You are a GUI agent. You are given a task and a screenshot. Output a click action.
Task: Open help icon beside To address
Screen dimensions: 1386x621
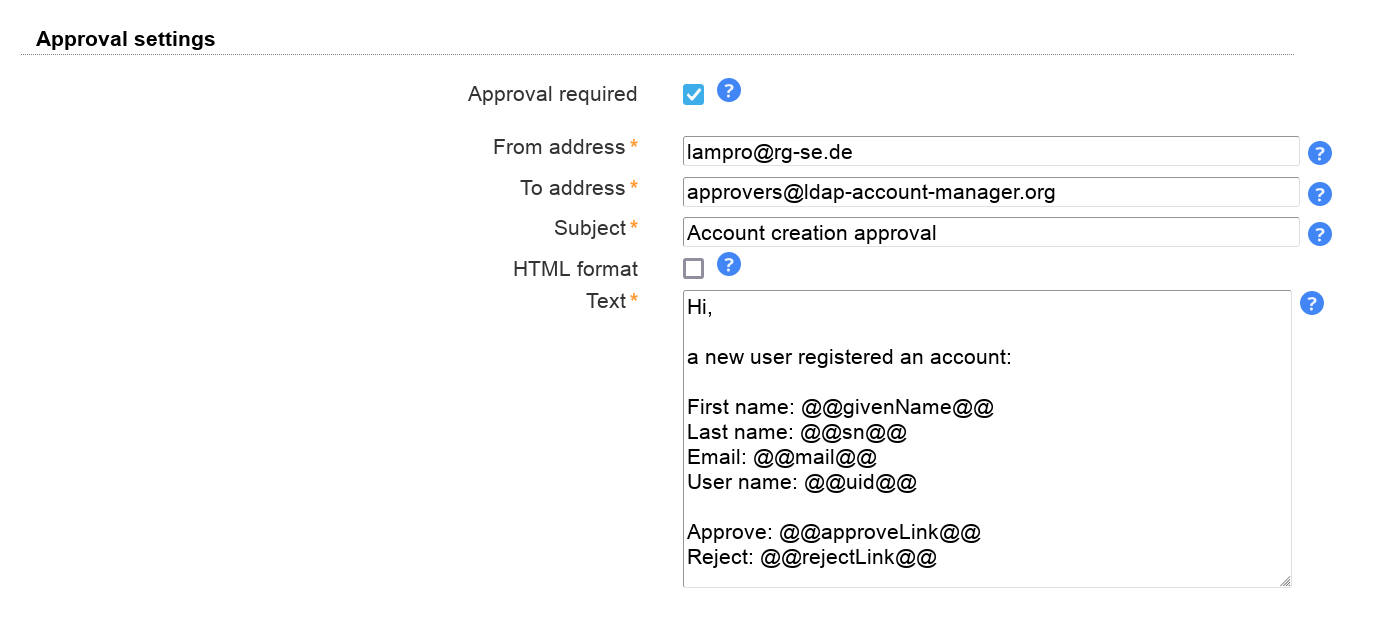coord(1319,194)
